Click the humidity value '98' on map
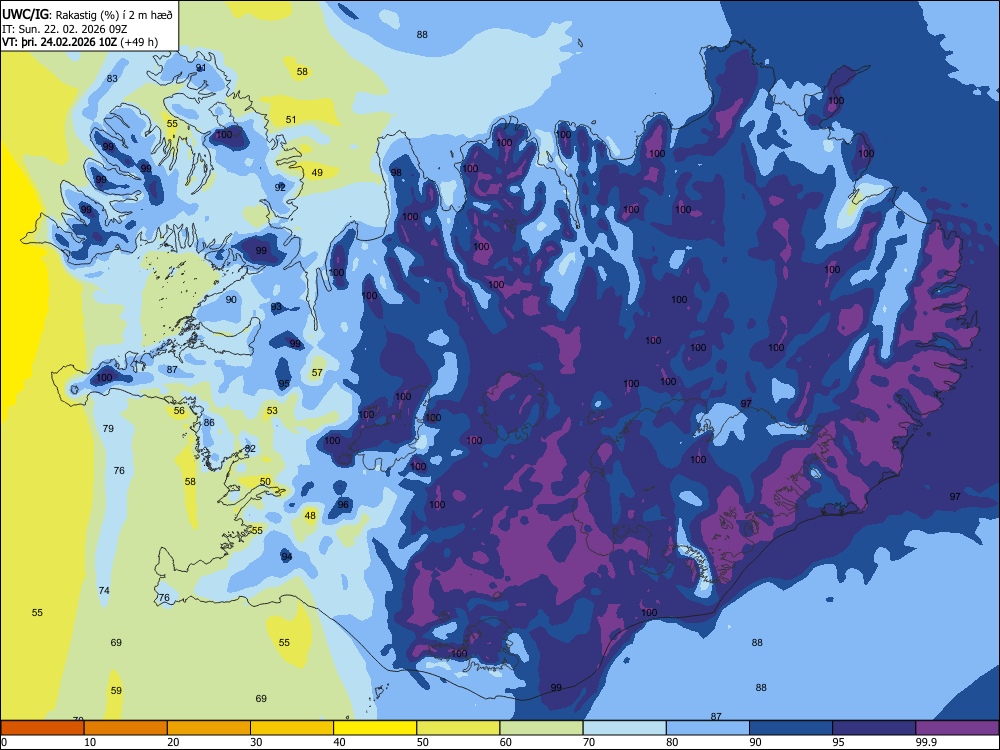The height and width of the screenshot is (750, 1000). pos(396,173)
